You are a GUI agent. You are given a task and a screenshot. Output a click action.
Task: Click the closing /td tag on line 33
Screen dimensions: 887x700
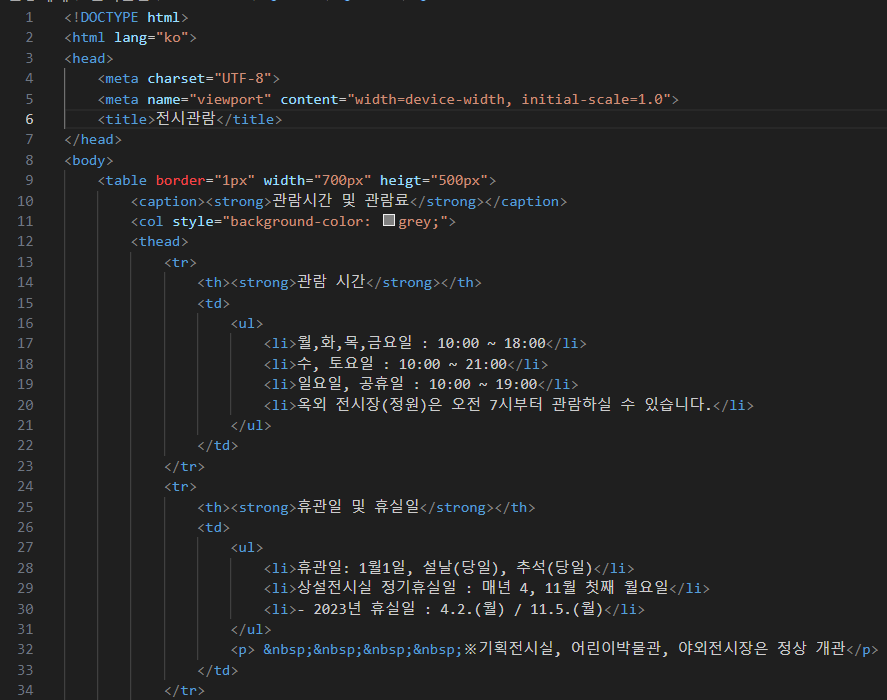(x=218, y=671)
